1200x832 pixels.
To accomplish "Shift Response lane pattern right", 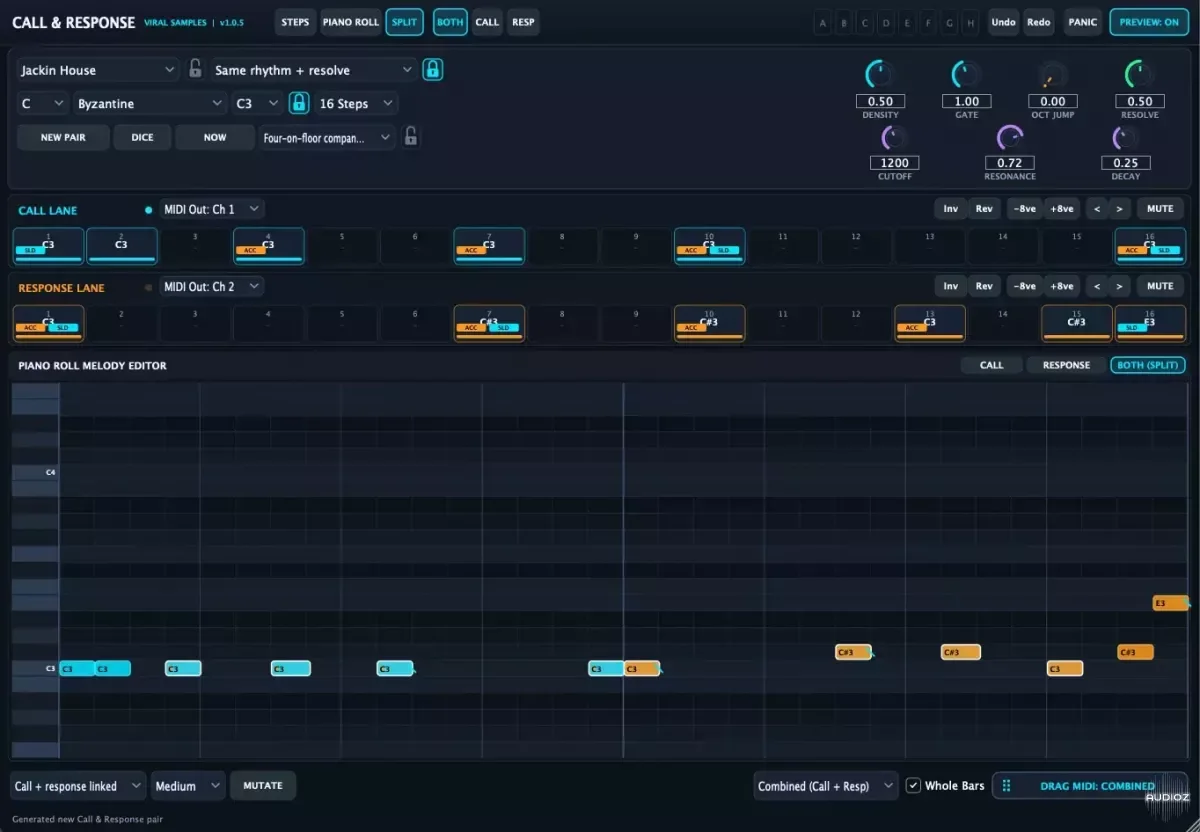I will [x=1119, y=286].
